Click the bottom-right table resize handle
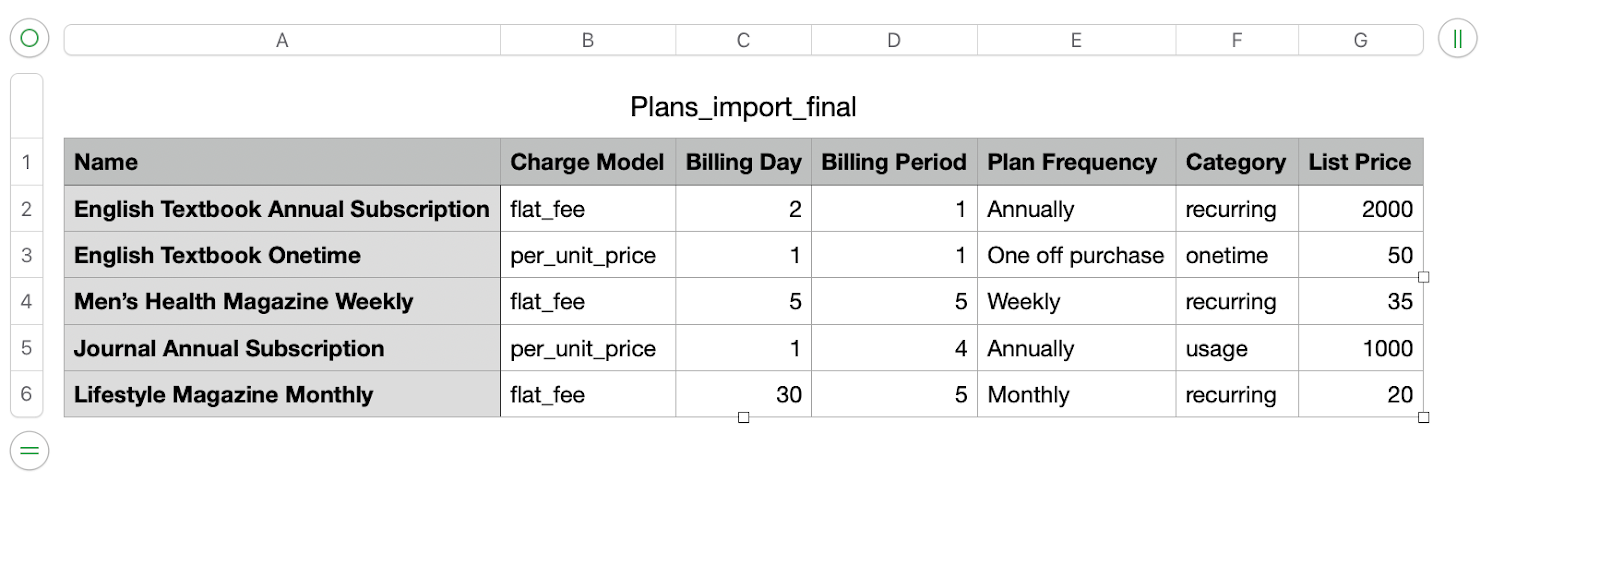The image size is (1600, 567). coord(1423,417)
